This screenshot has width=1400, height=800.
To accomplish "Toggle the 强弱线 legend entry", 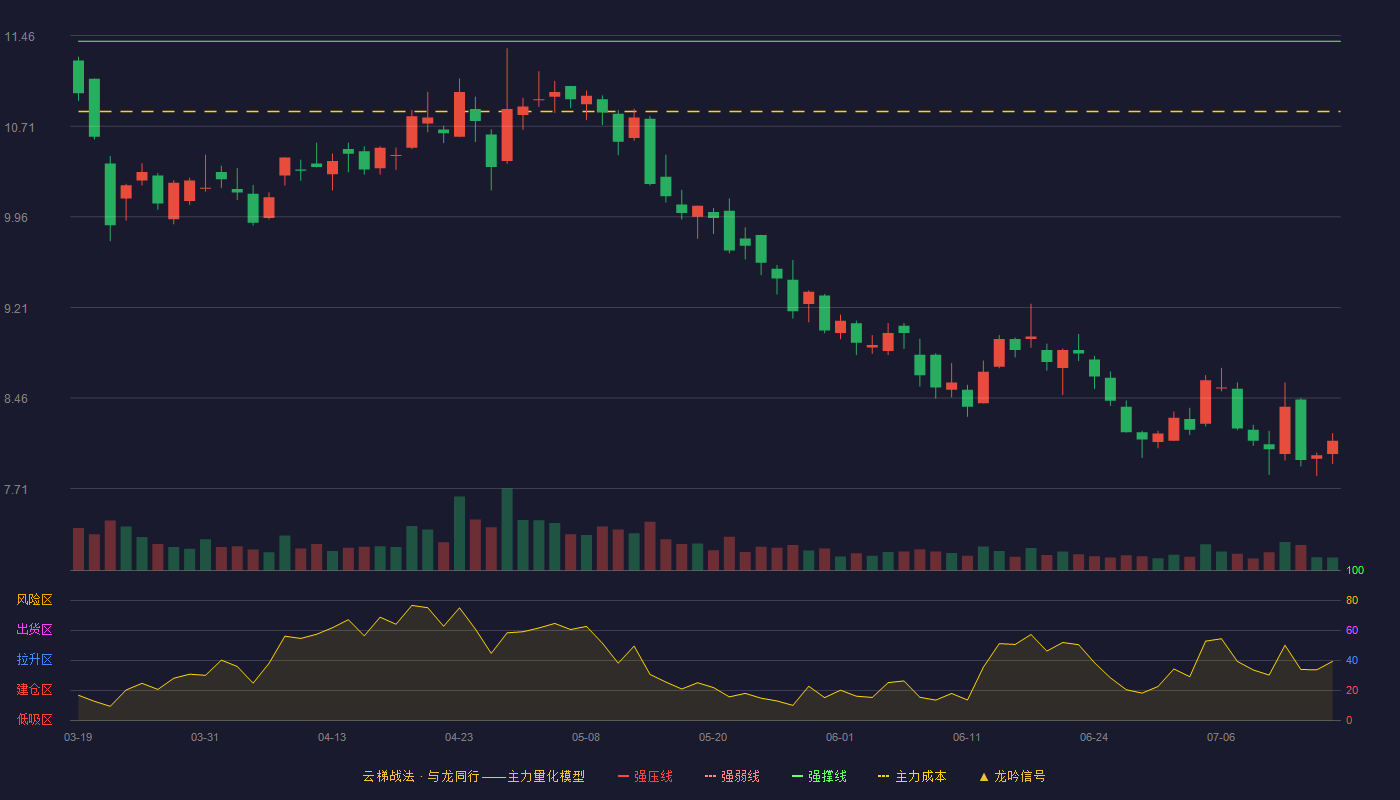I will click(x=732, y=776).
